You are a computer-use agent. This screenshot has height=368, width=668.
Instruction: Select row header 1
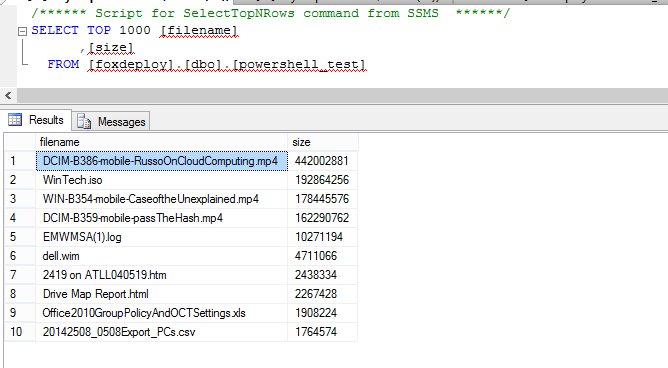[20, 161]
